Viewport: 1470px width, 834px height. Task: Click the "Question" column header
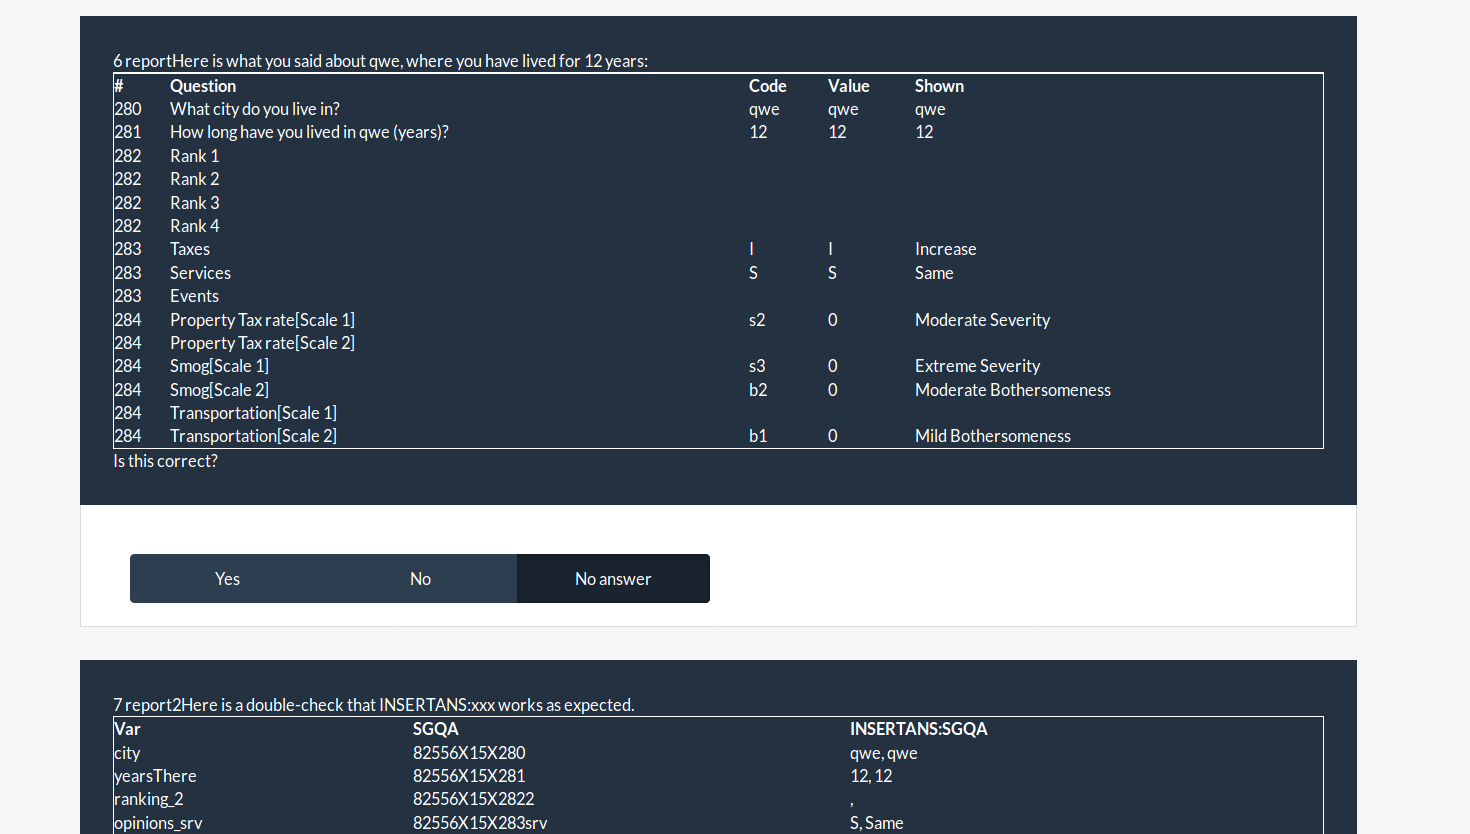tap(203, 86)
